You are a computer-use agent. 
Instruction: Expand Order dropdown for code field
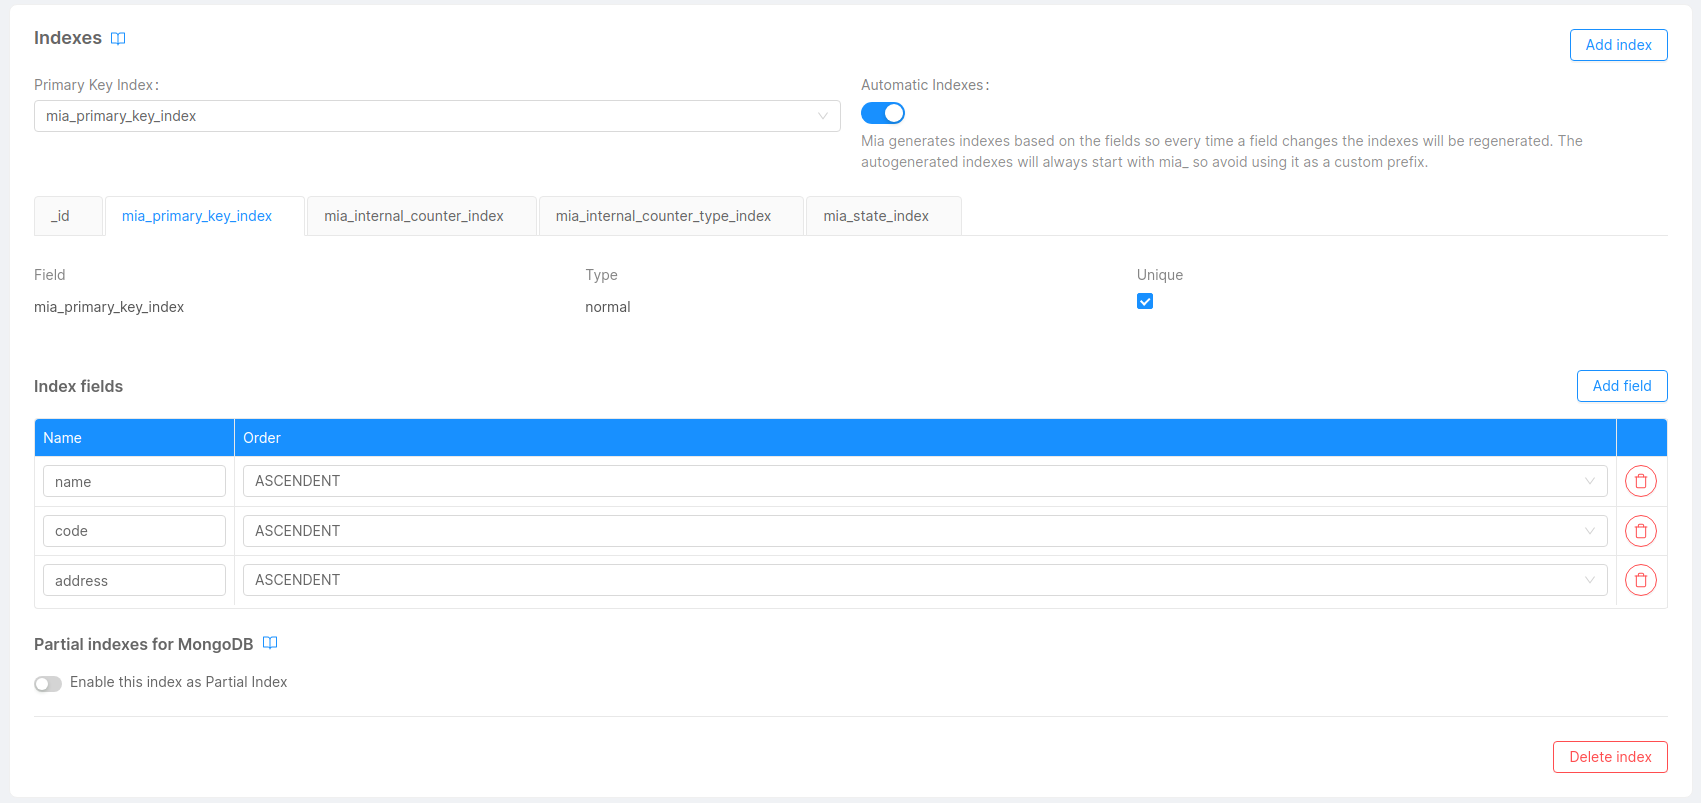[924, 531]
